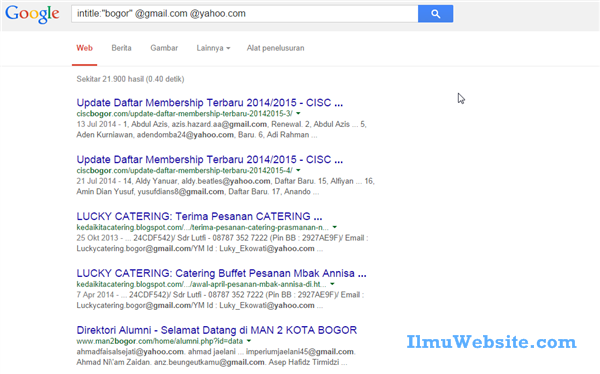Click snippet text 'anz.beungeutkamu@gmail.com'
Image resolution: width=600 pixels, height=374 pixels.
pos(209,362)
